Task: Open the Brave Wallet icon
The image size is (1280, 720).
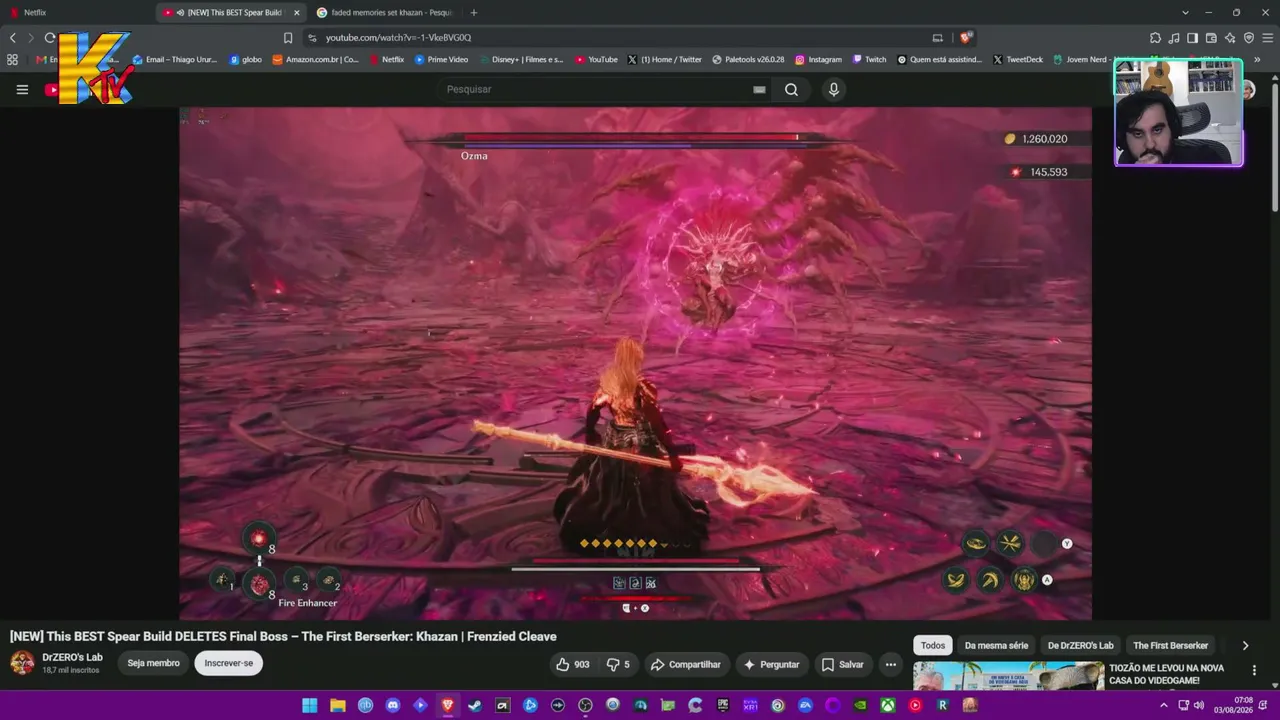Action: pyautogui.click(x=1211, y=38)
